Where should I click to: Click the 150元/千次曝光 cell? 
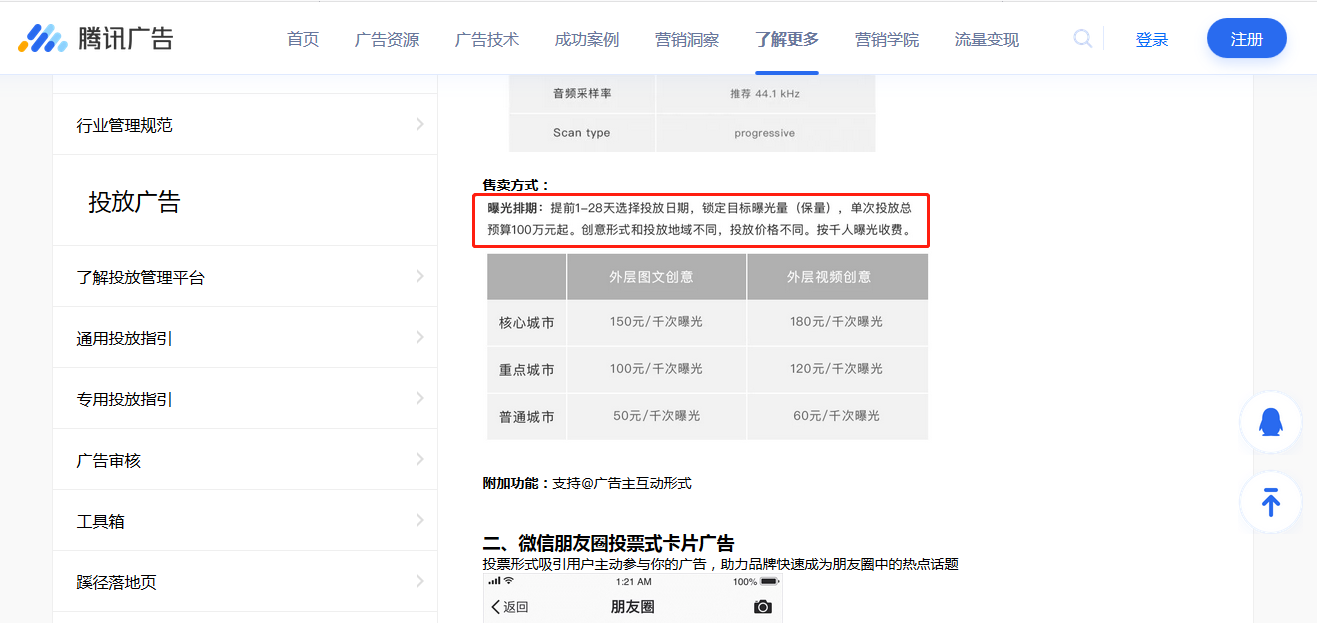(656, 321)
